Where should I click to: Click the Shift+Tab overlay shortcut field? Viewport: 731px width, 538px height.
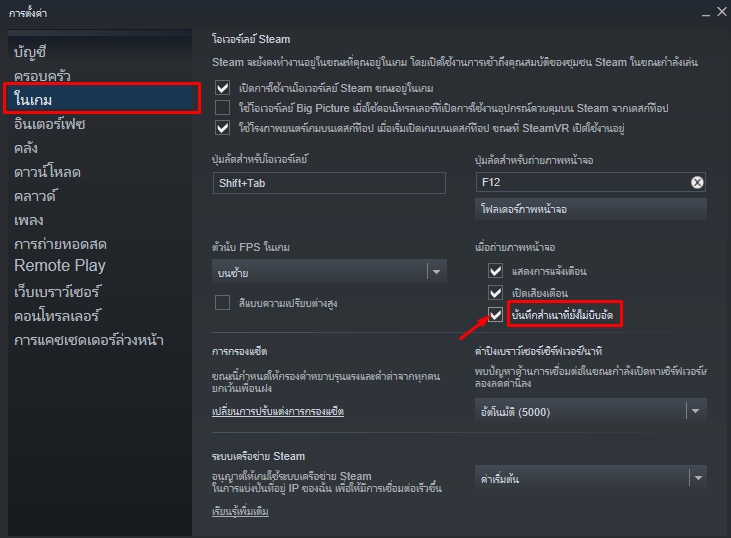click(x=330, y=183)
